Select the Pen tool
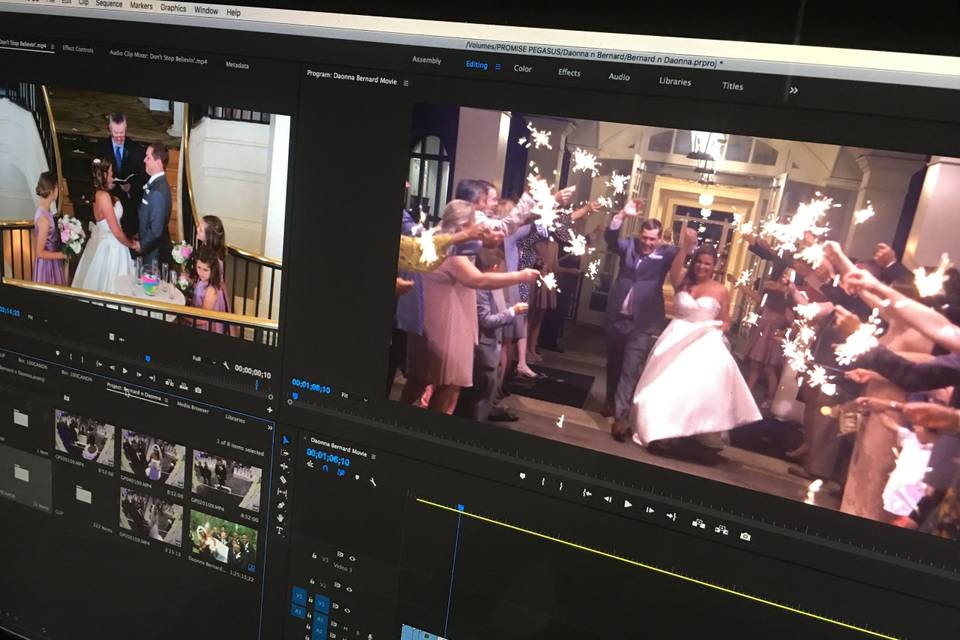The width and height of the screenshot is (960, 640). pos(281,505)
